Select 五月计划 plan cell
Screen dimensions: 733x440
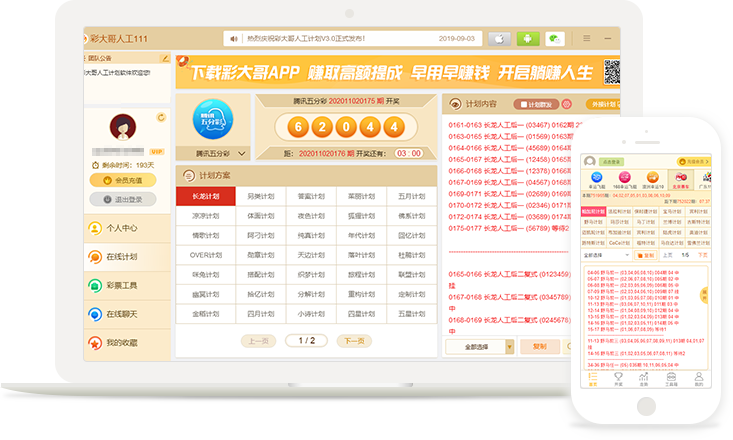click(412, 196)
